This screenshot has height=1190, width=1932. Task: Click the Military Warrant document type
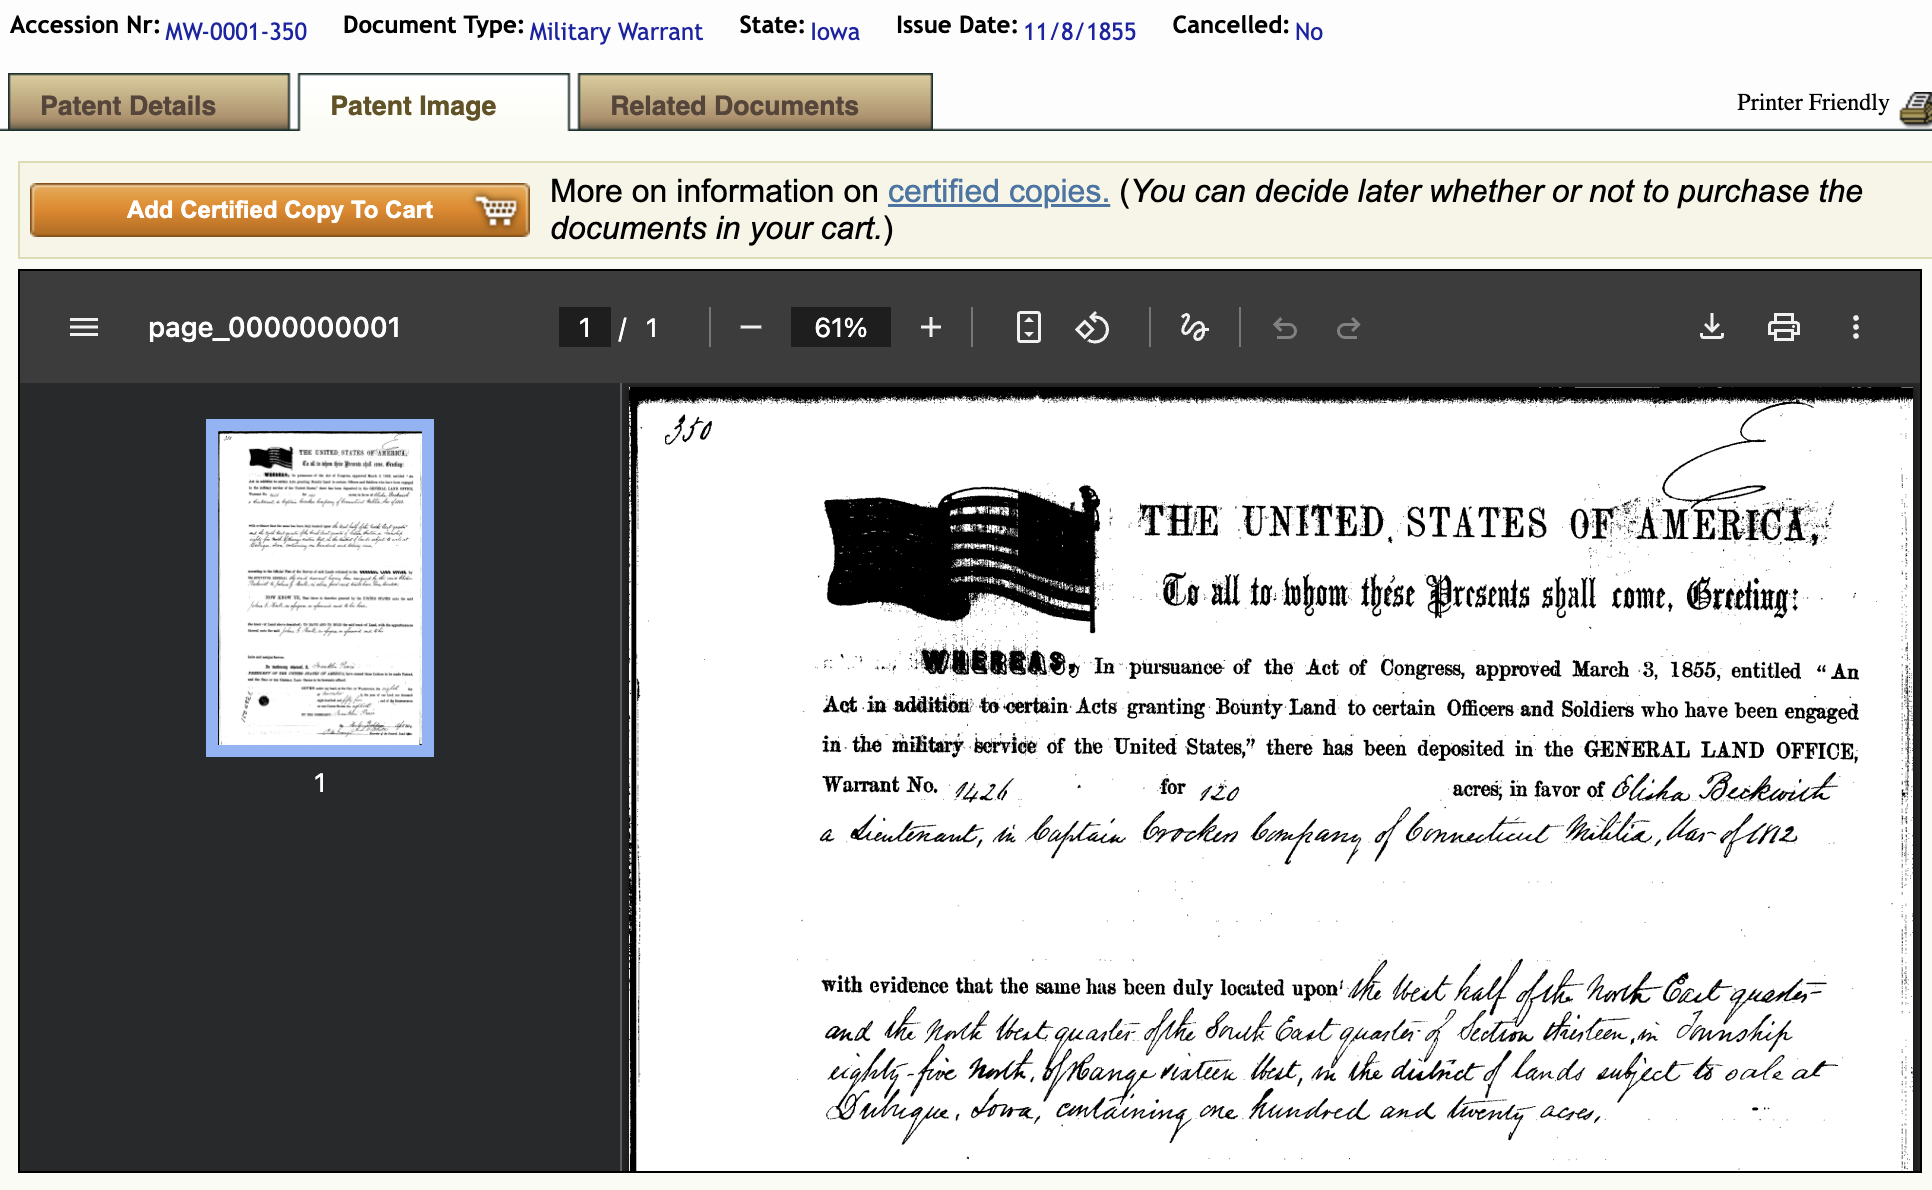[x=616, y=31]
